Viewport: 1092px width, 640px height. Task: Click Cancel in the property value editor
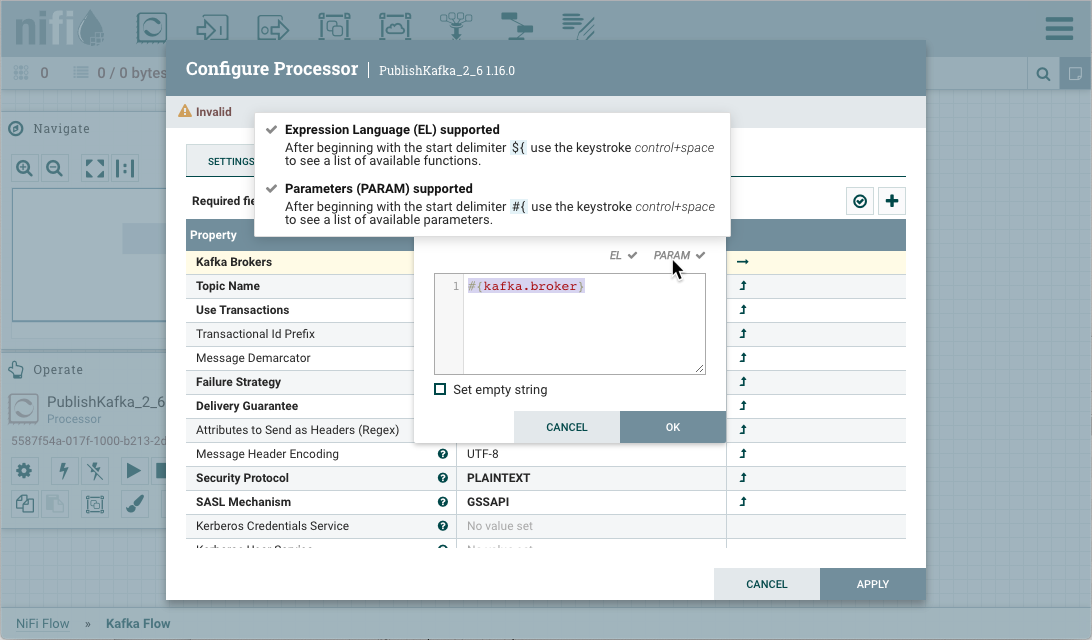coord(566,427)
